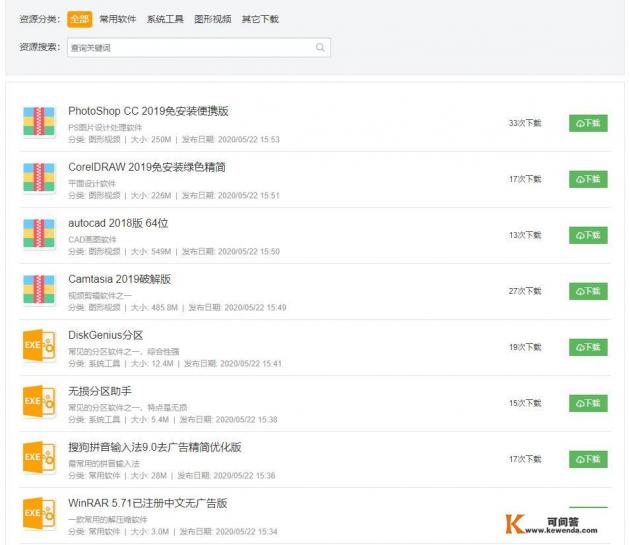Screen dimensions: 630x545
Task: Open 搜狗拼音输入法9.0去广告精简优化版 title
Action: click(155, 447)
